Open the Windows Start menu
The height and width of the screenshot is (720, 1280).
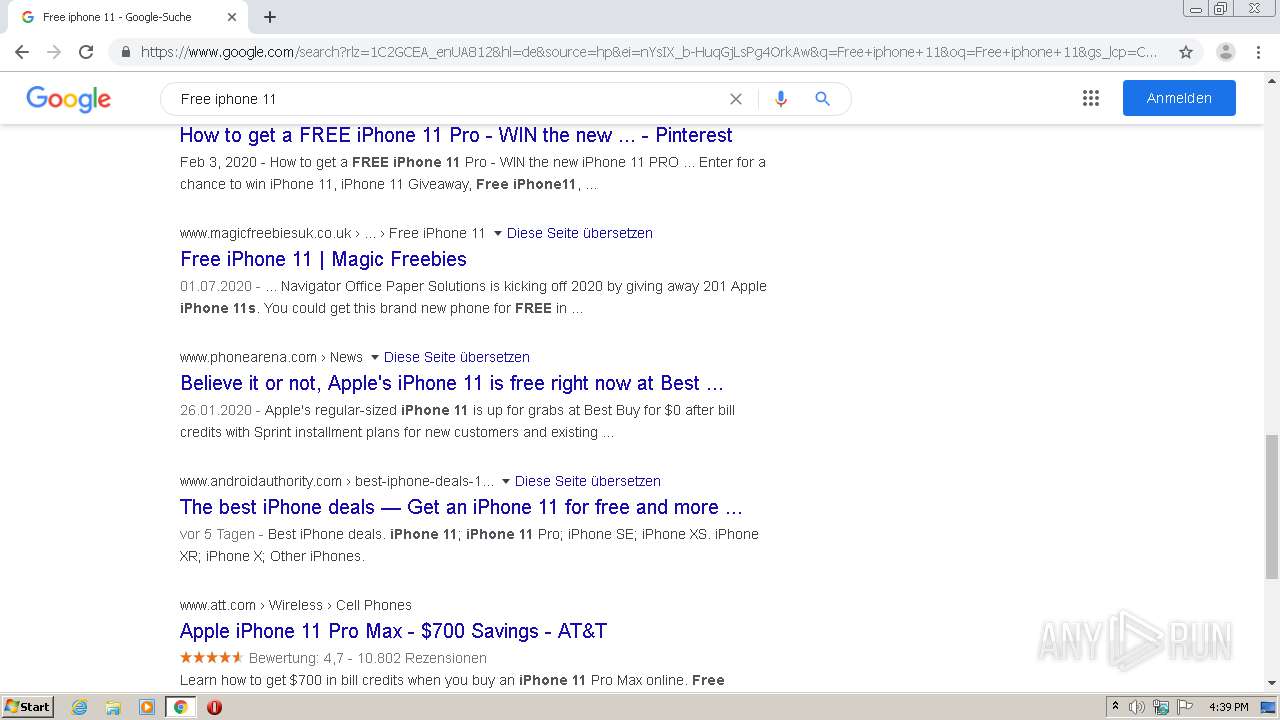27,706
